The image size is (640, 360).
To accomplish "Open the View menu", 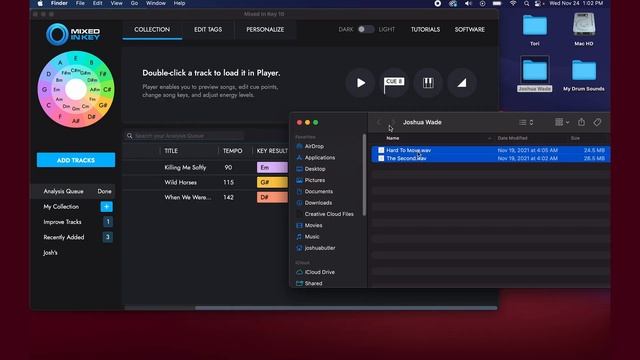I will pos(116,3).
